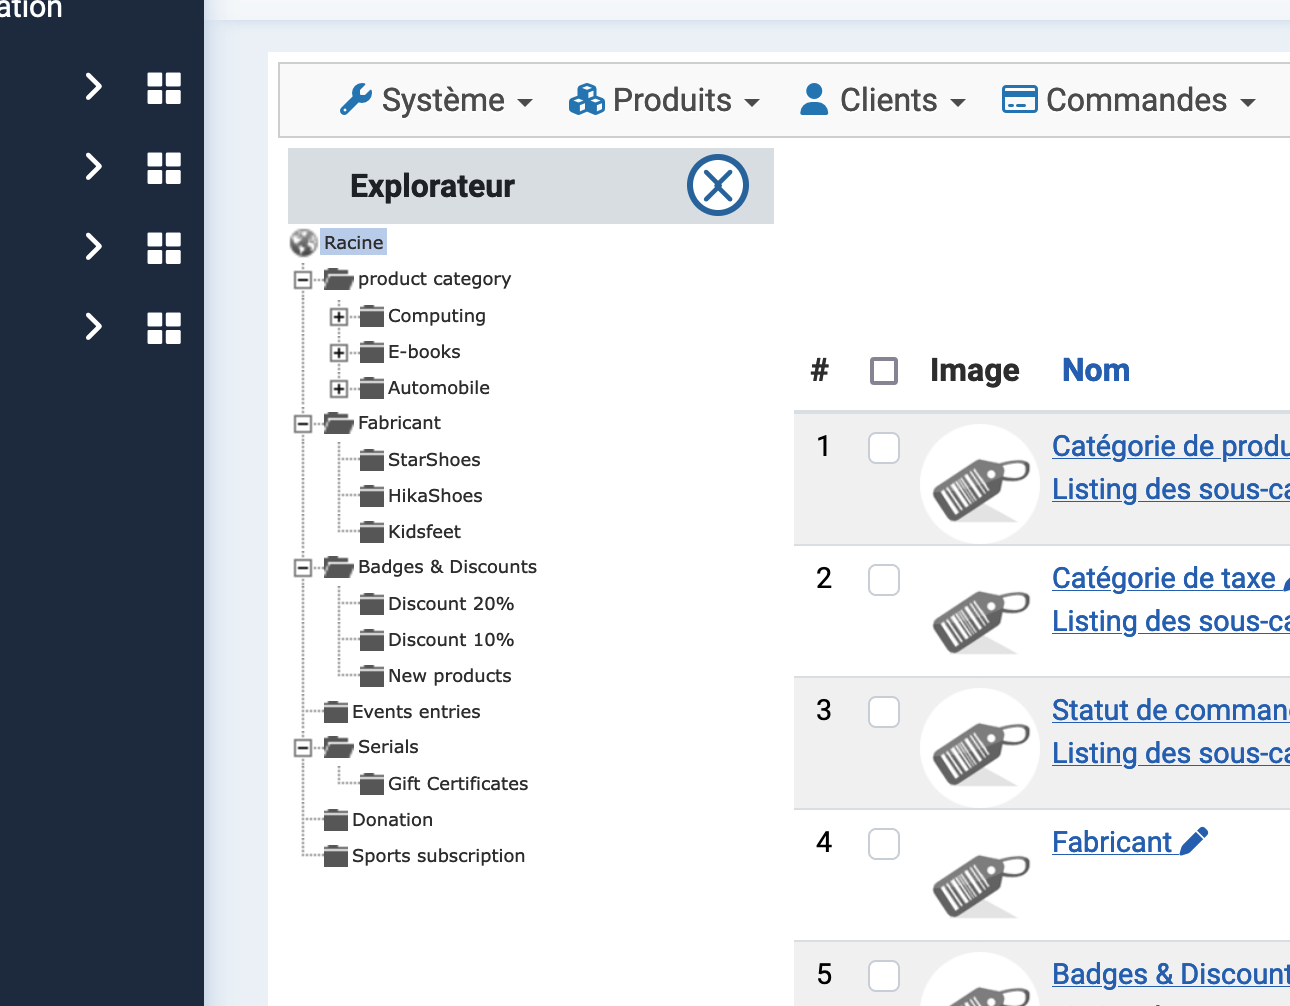This screenshot has height=1006, width=1290.
Task: Expand the Computing tree node
Action: 339,317
